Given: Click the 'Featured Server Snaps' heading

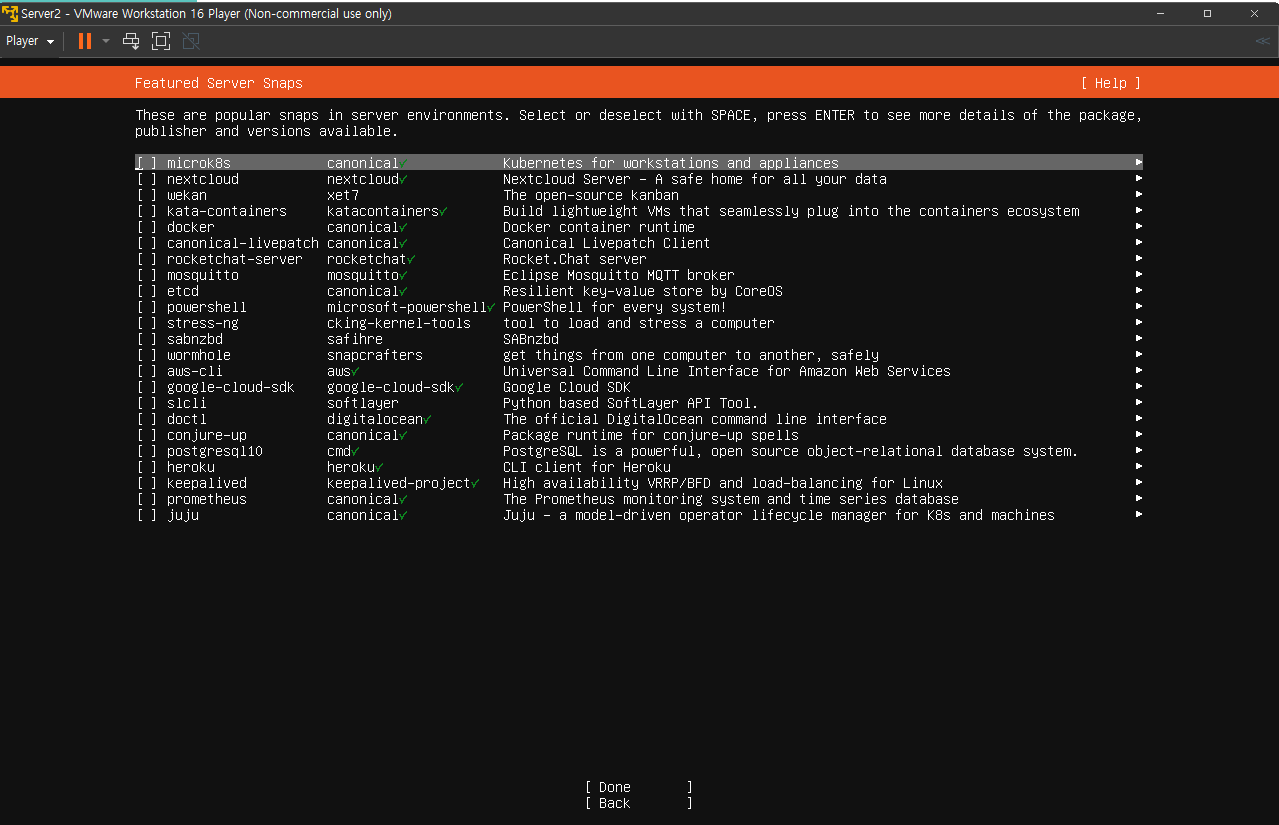Looking at the screenshot, I should 219,83.
